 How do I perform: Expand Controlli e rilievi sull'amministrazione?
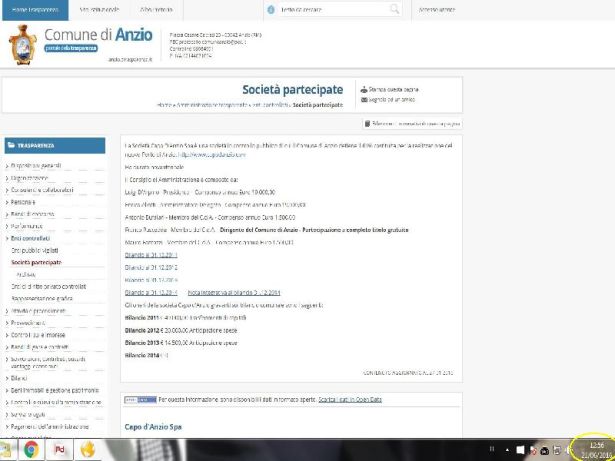pos(56,403)
